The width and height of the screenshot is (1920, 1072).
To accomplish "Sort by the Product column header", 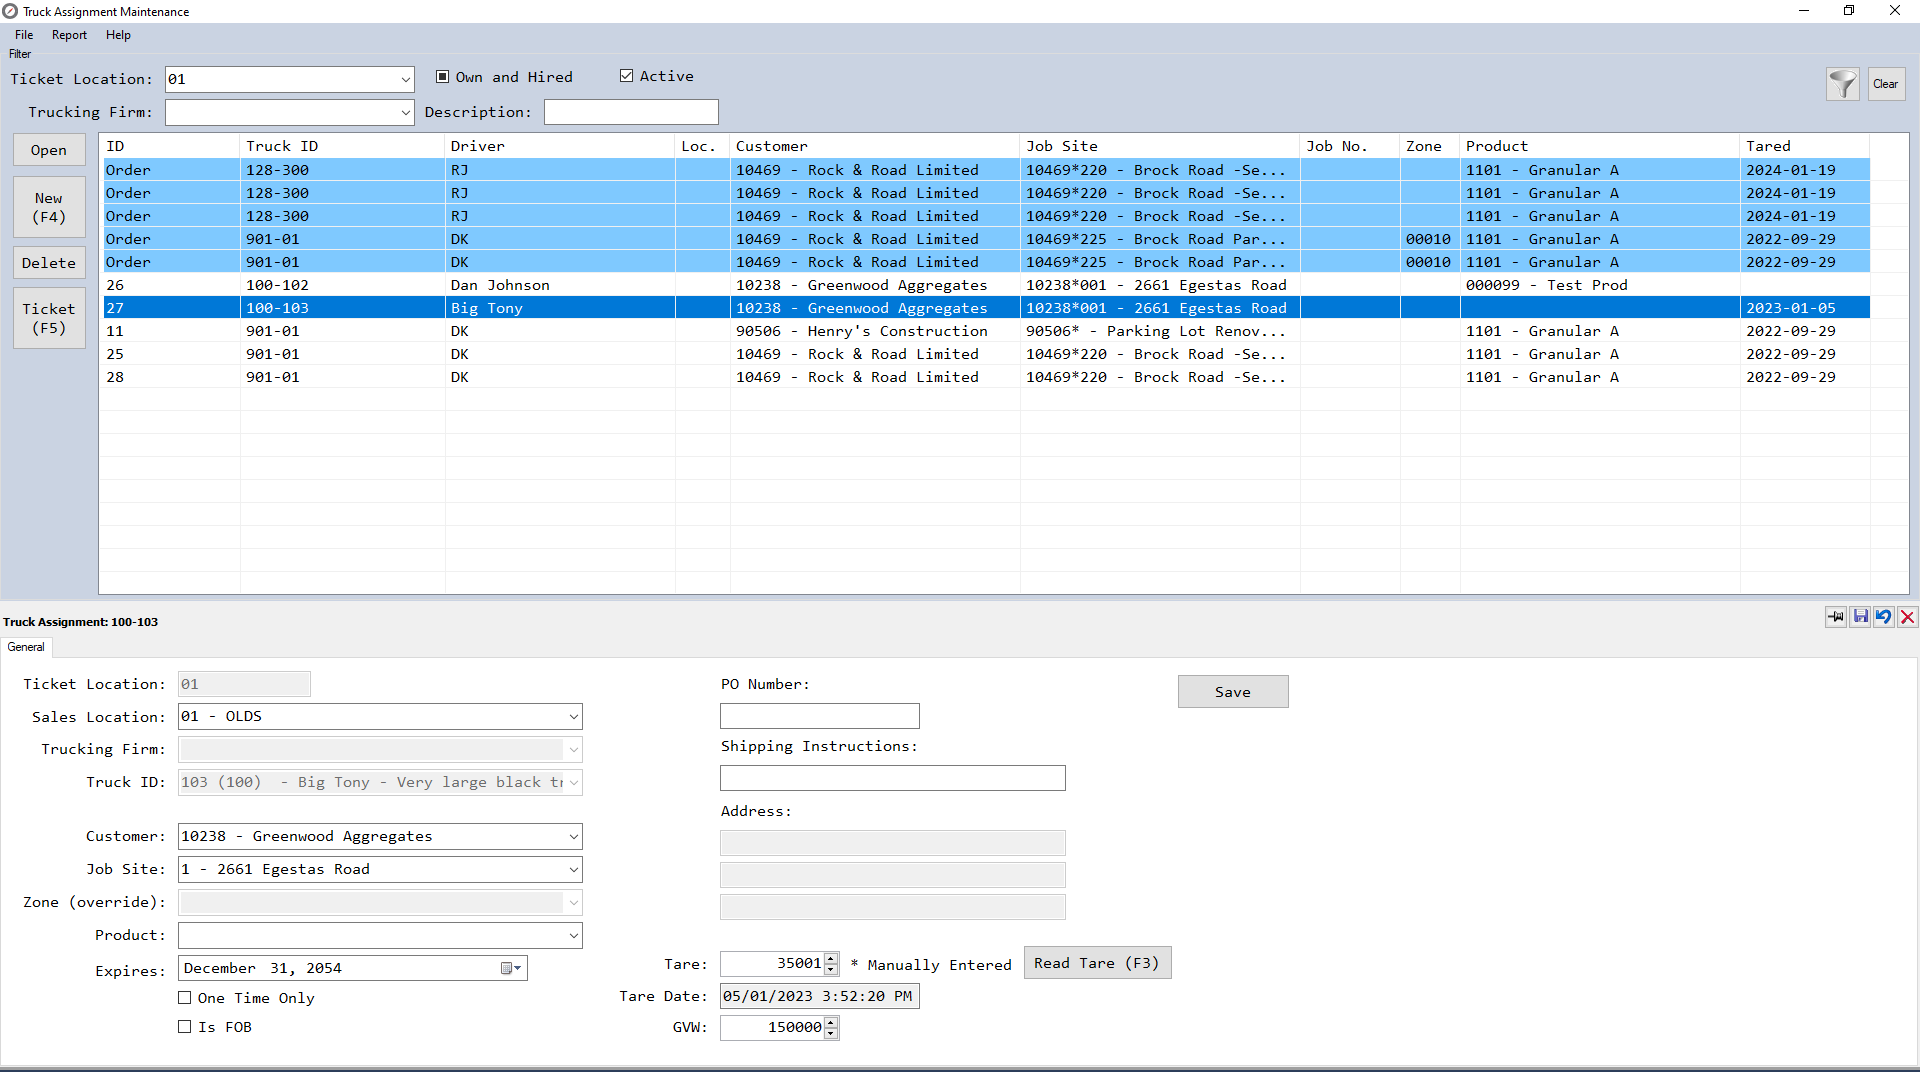I will click(1600, 146).
